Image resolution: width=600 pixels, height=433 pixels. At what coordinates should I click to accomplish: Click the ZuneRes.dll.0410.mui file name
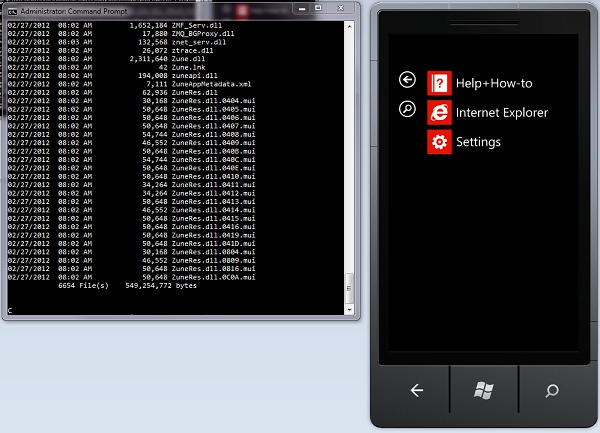coord(214,176)
